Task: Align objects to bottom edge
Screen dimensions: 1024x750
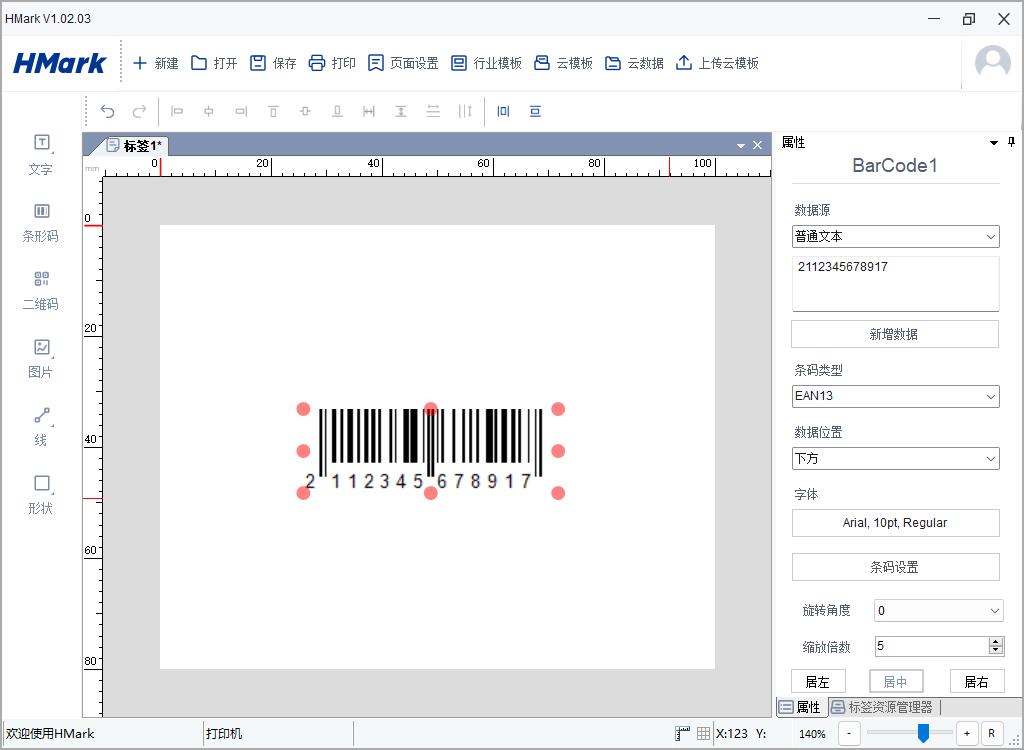Action: (337, 112)
